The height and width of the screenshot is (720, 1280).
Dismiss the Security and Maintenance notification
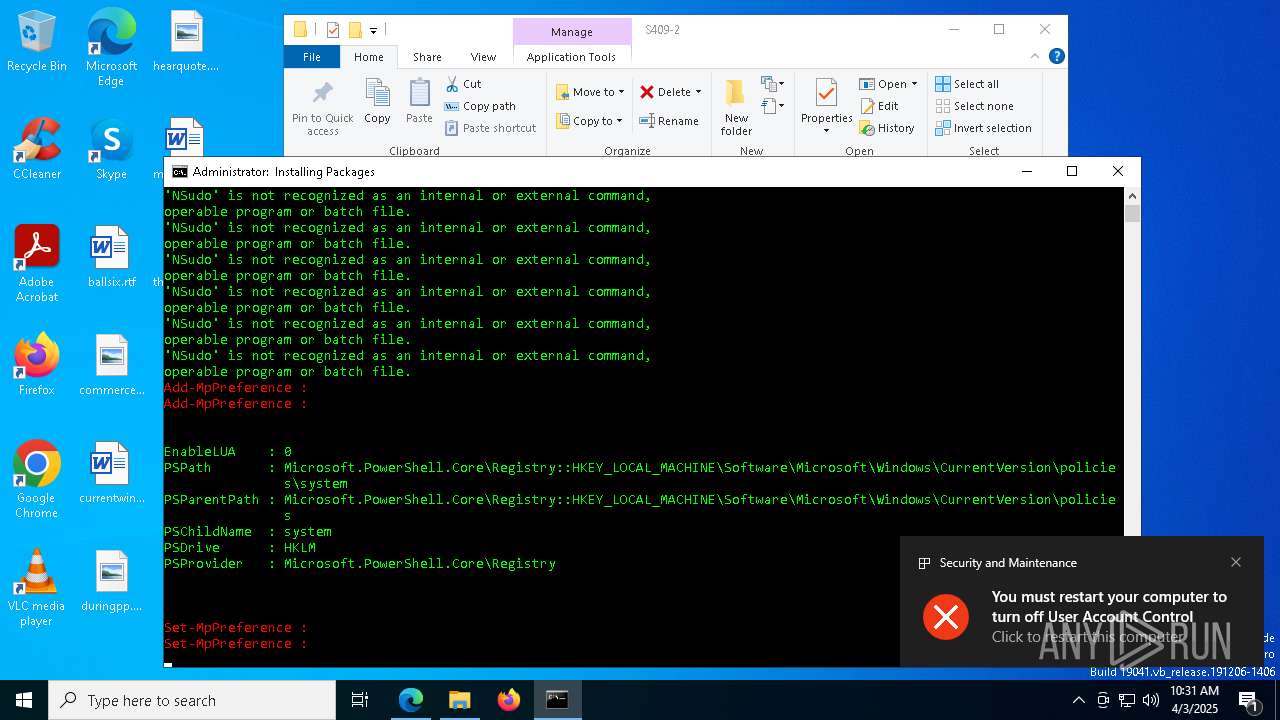tap(1236, 562)
